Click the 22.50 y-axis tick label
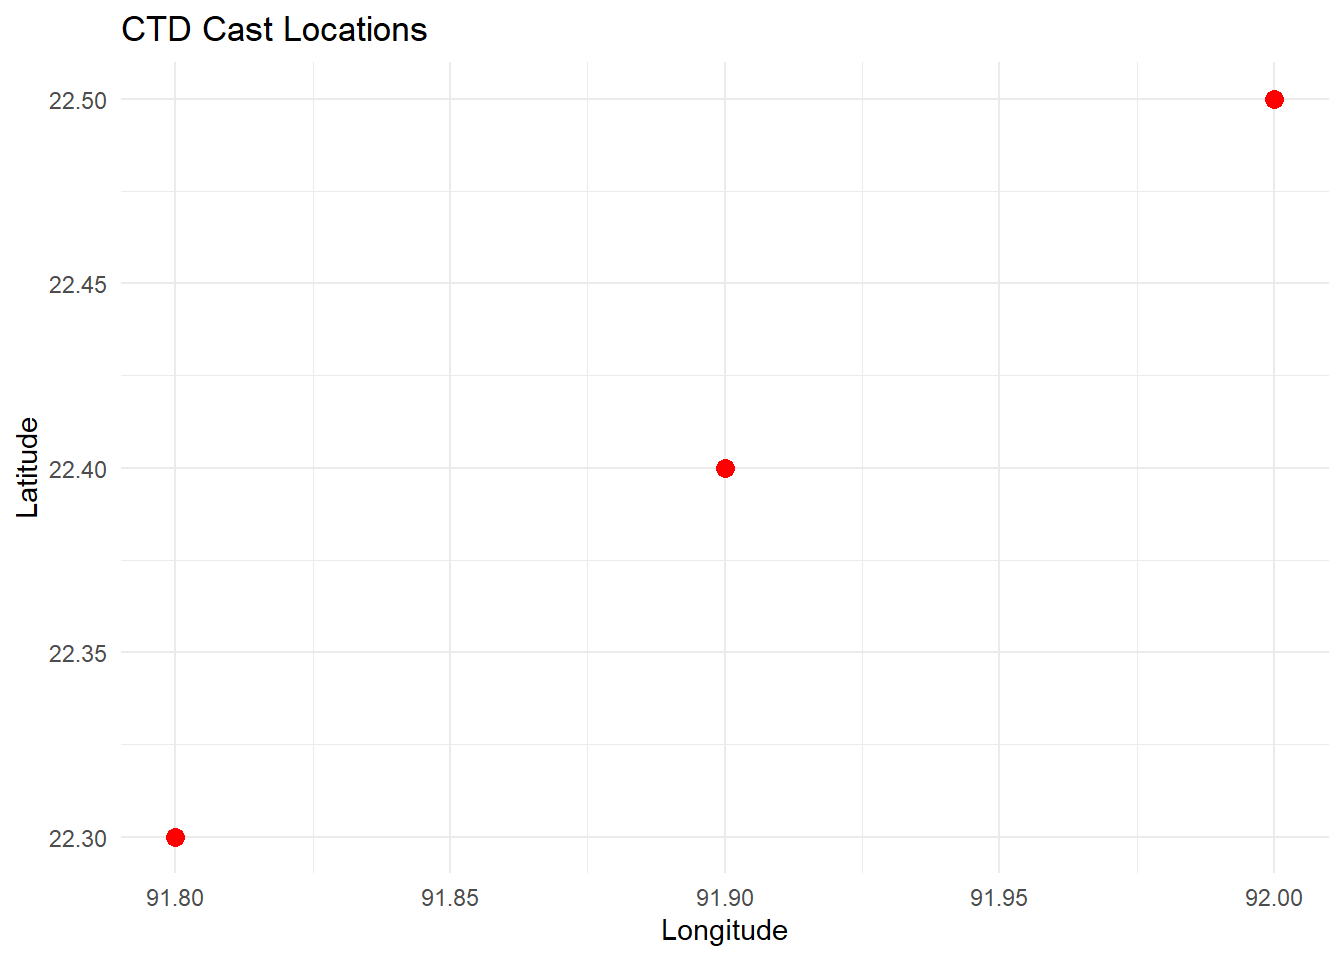This screenshot has width=1344, height=960. (x=78, y=100)
